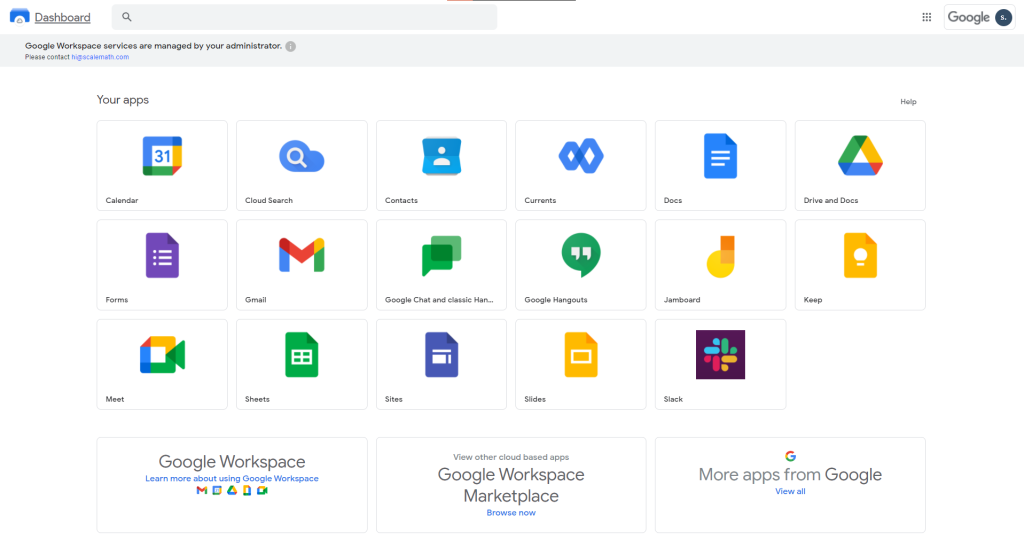Open the Sites app icon

(441, 354)
